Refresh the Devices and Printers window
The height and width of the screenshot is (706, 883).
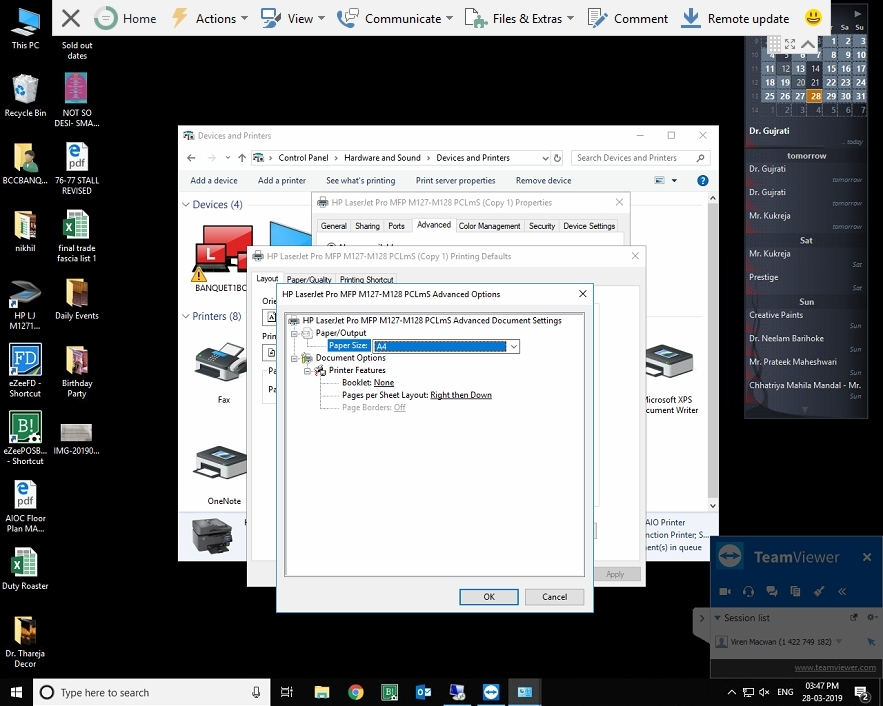pyautogui.click(x=557, y=158)
